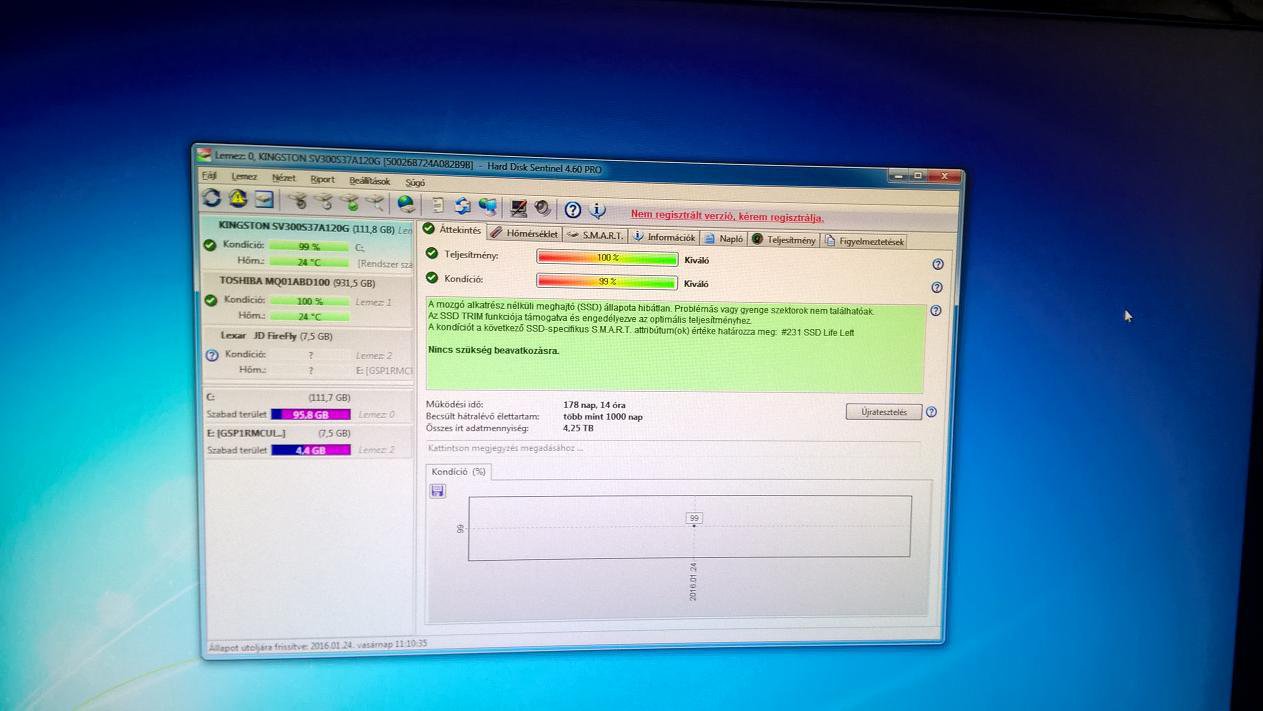
Task: Select the Lexar JD FireFly disk entry
Action: (x=308, y=353)
